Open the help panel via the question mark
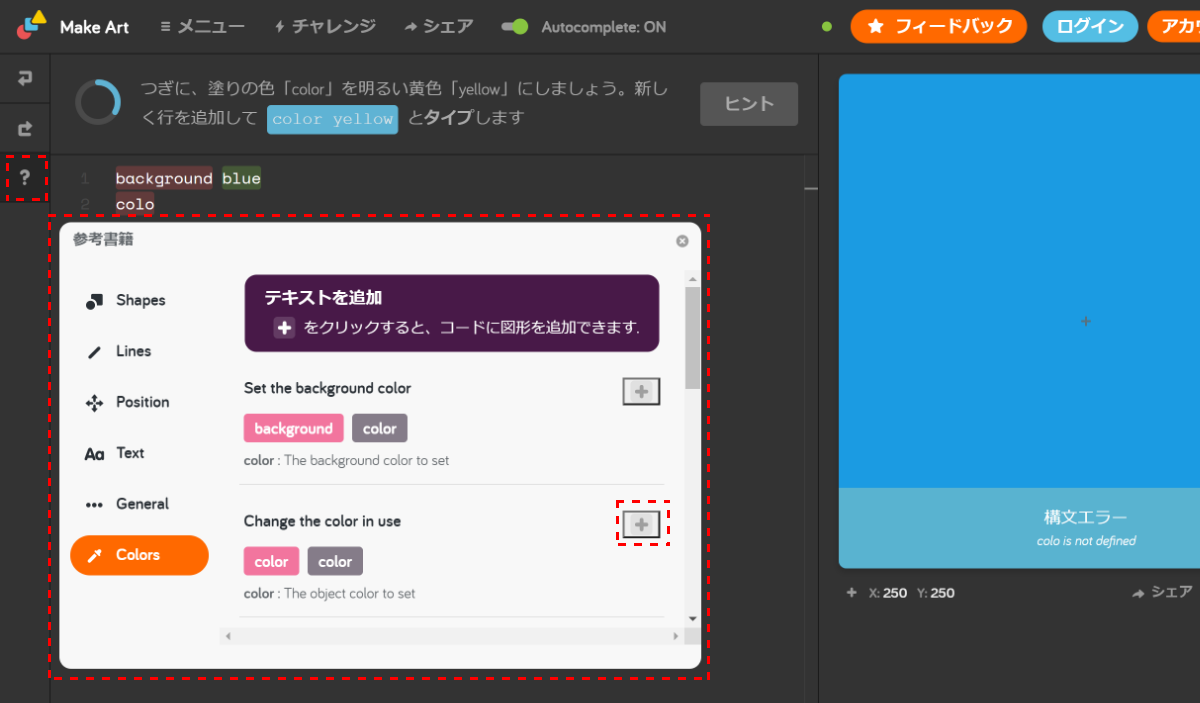This screenshot has height=703, width=1200. point(24,178)
